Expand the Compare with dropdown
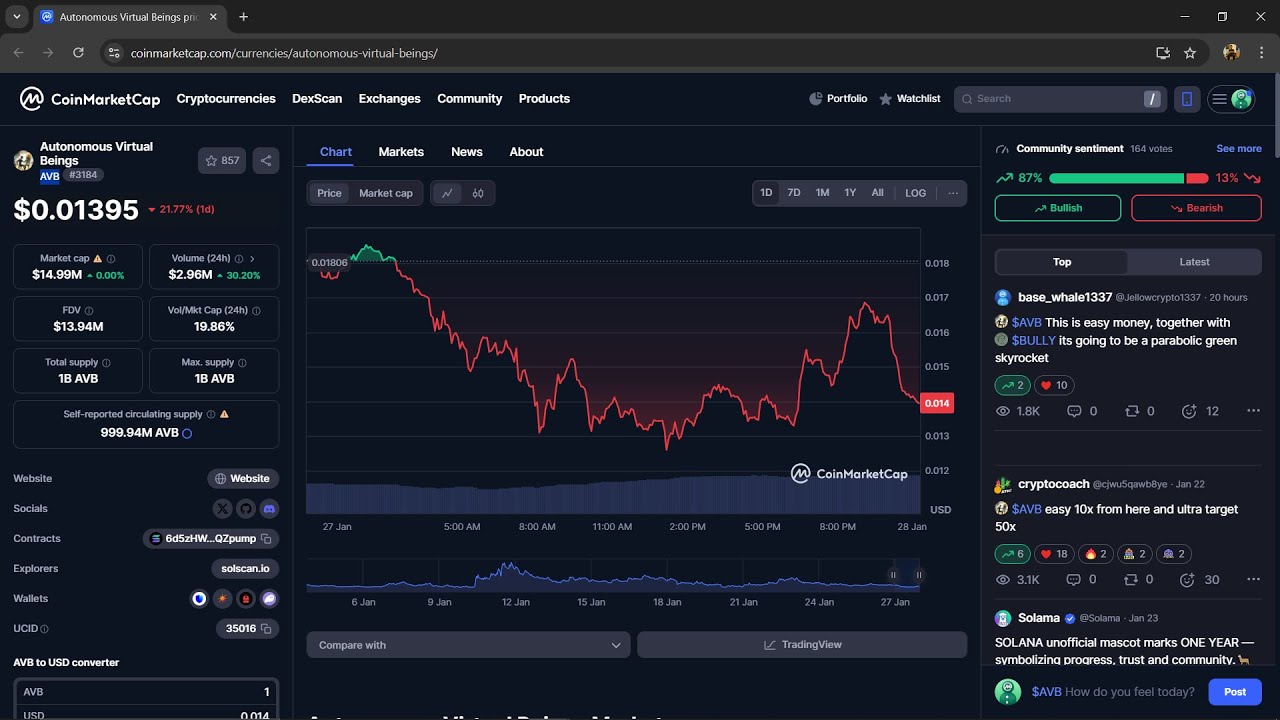1280x720 pixels. (x=469, y=645)
